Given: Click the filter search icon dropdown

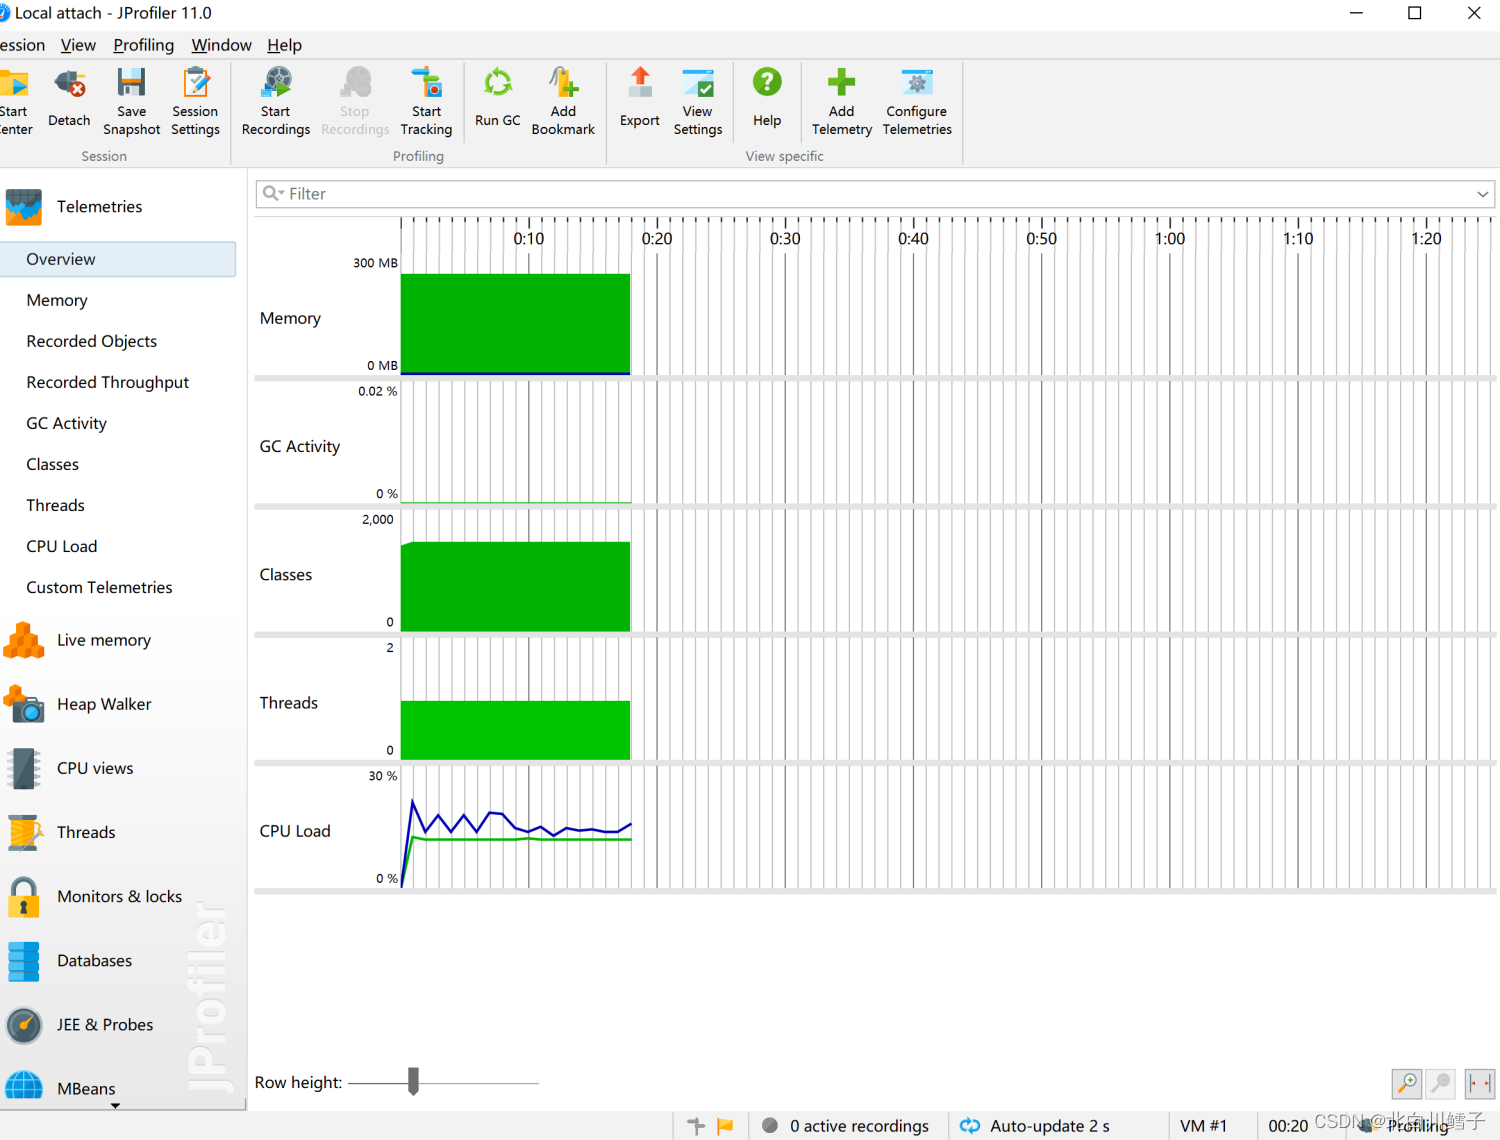Looking at the screenshot, I should pos(273,193).
